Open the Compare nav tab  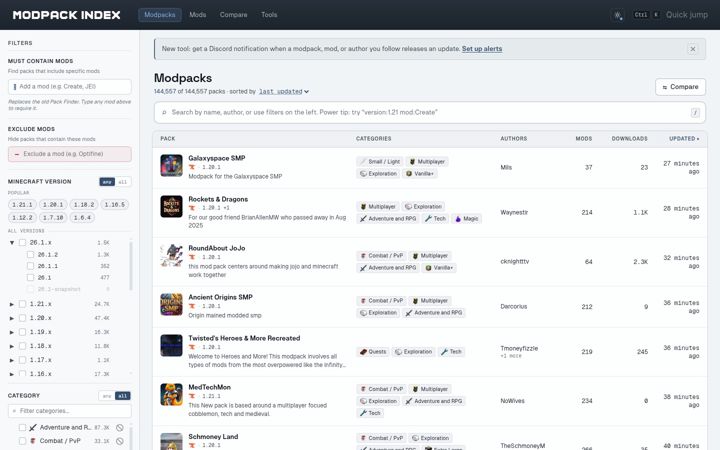[233, 15]
